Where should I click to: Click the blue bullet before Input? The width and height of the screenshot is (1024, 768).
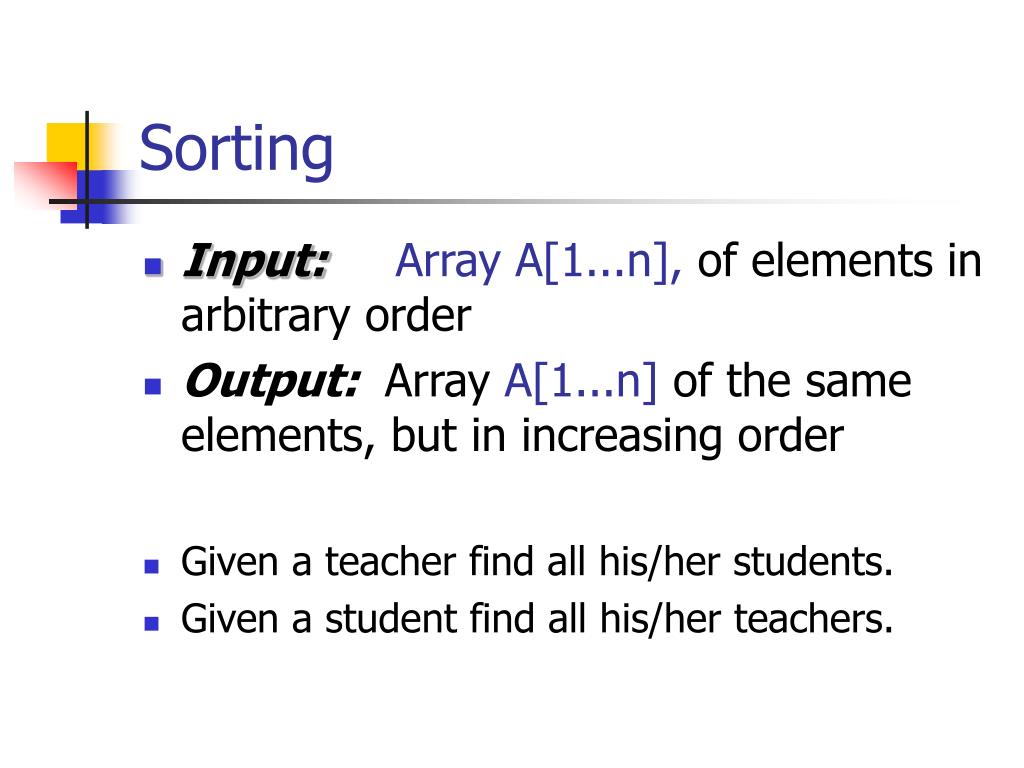tap(153, 266)
